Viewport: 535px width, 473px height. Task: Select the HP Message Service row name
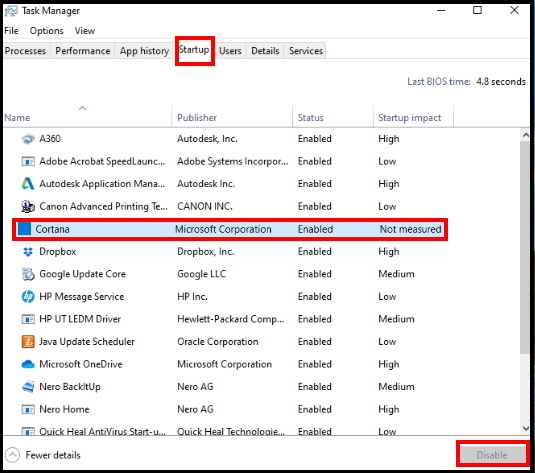point(82,297)
